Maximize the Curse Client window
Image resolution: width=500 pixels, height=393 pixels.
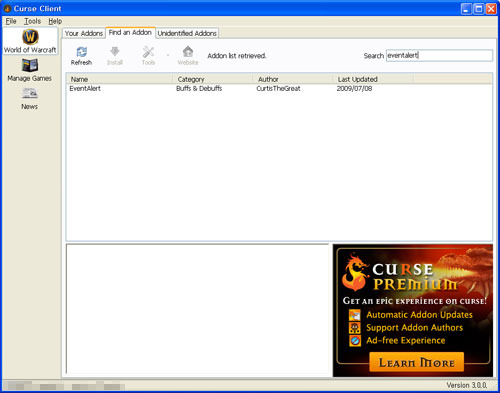pos(479,9)
